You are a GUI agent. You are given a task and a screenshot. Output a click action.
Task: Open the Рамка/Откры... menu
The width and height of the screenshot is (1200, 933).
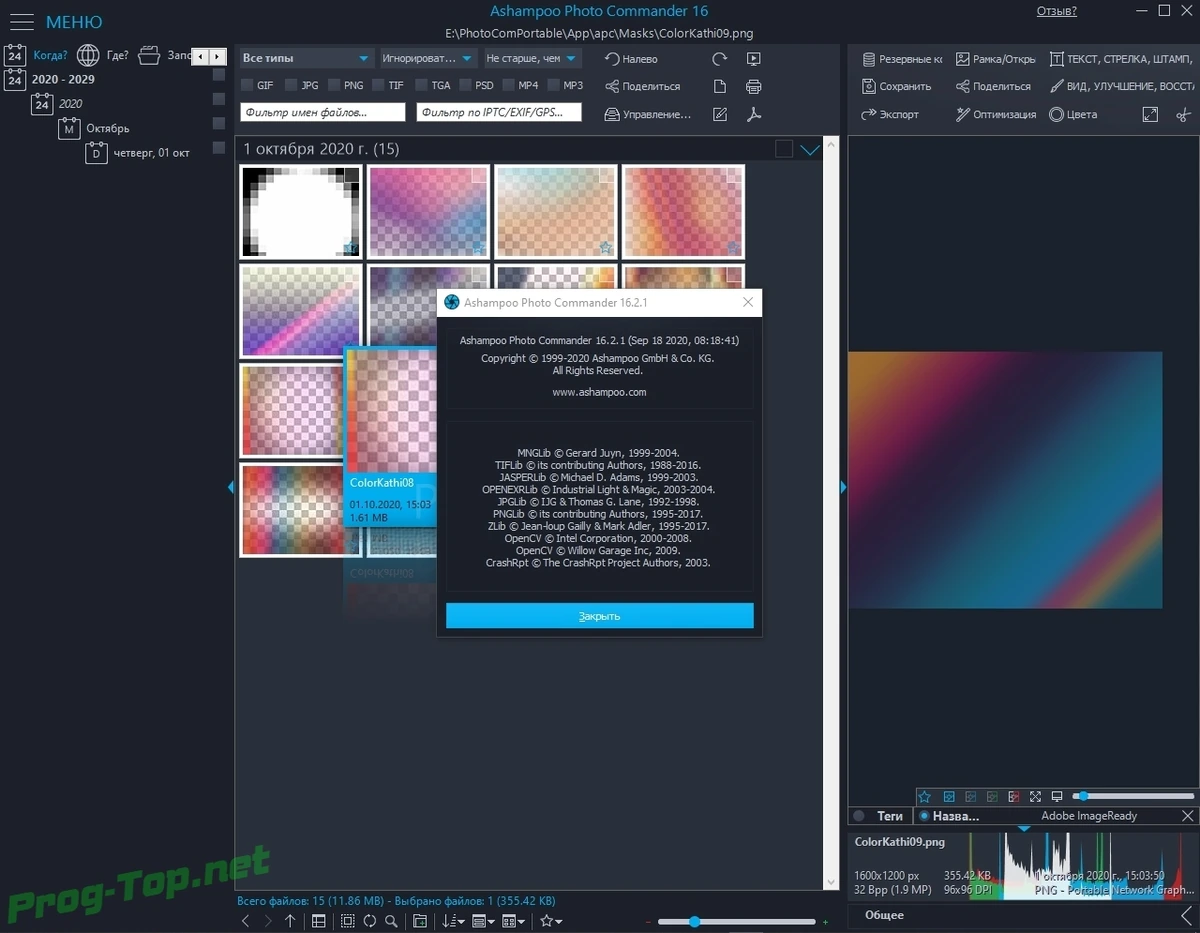(x=996, y=59)
